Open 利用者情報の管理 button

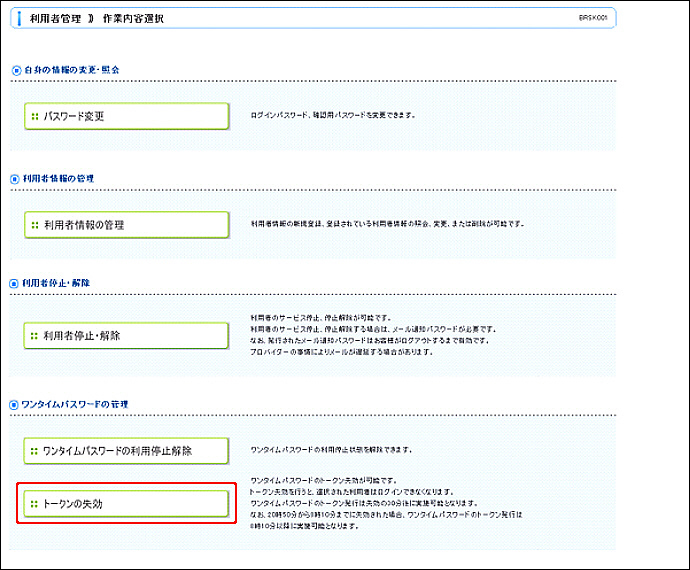pyautogui.click(x=126, y=225)
